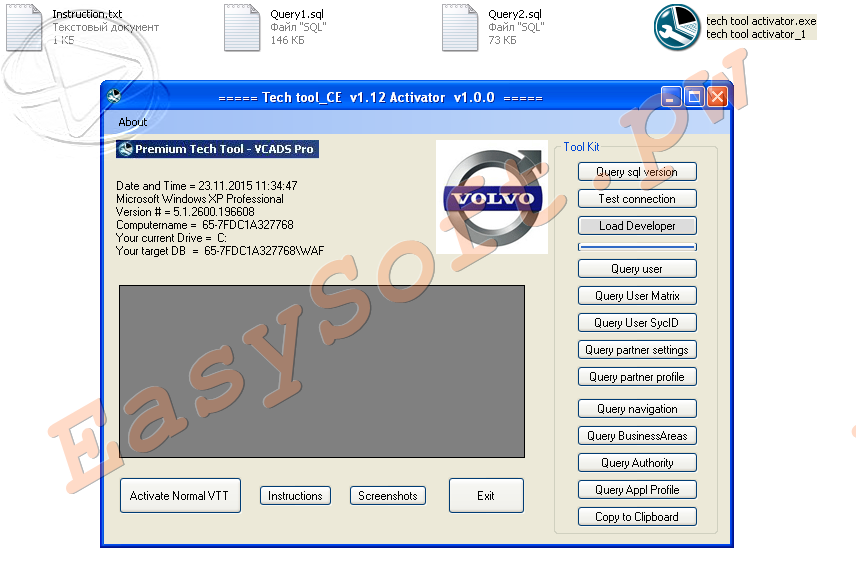Click the Volvo logo image

pyautogui.click(x=492, y=197)
